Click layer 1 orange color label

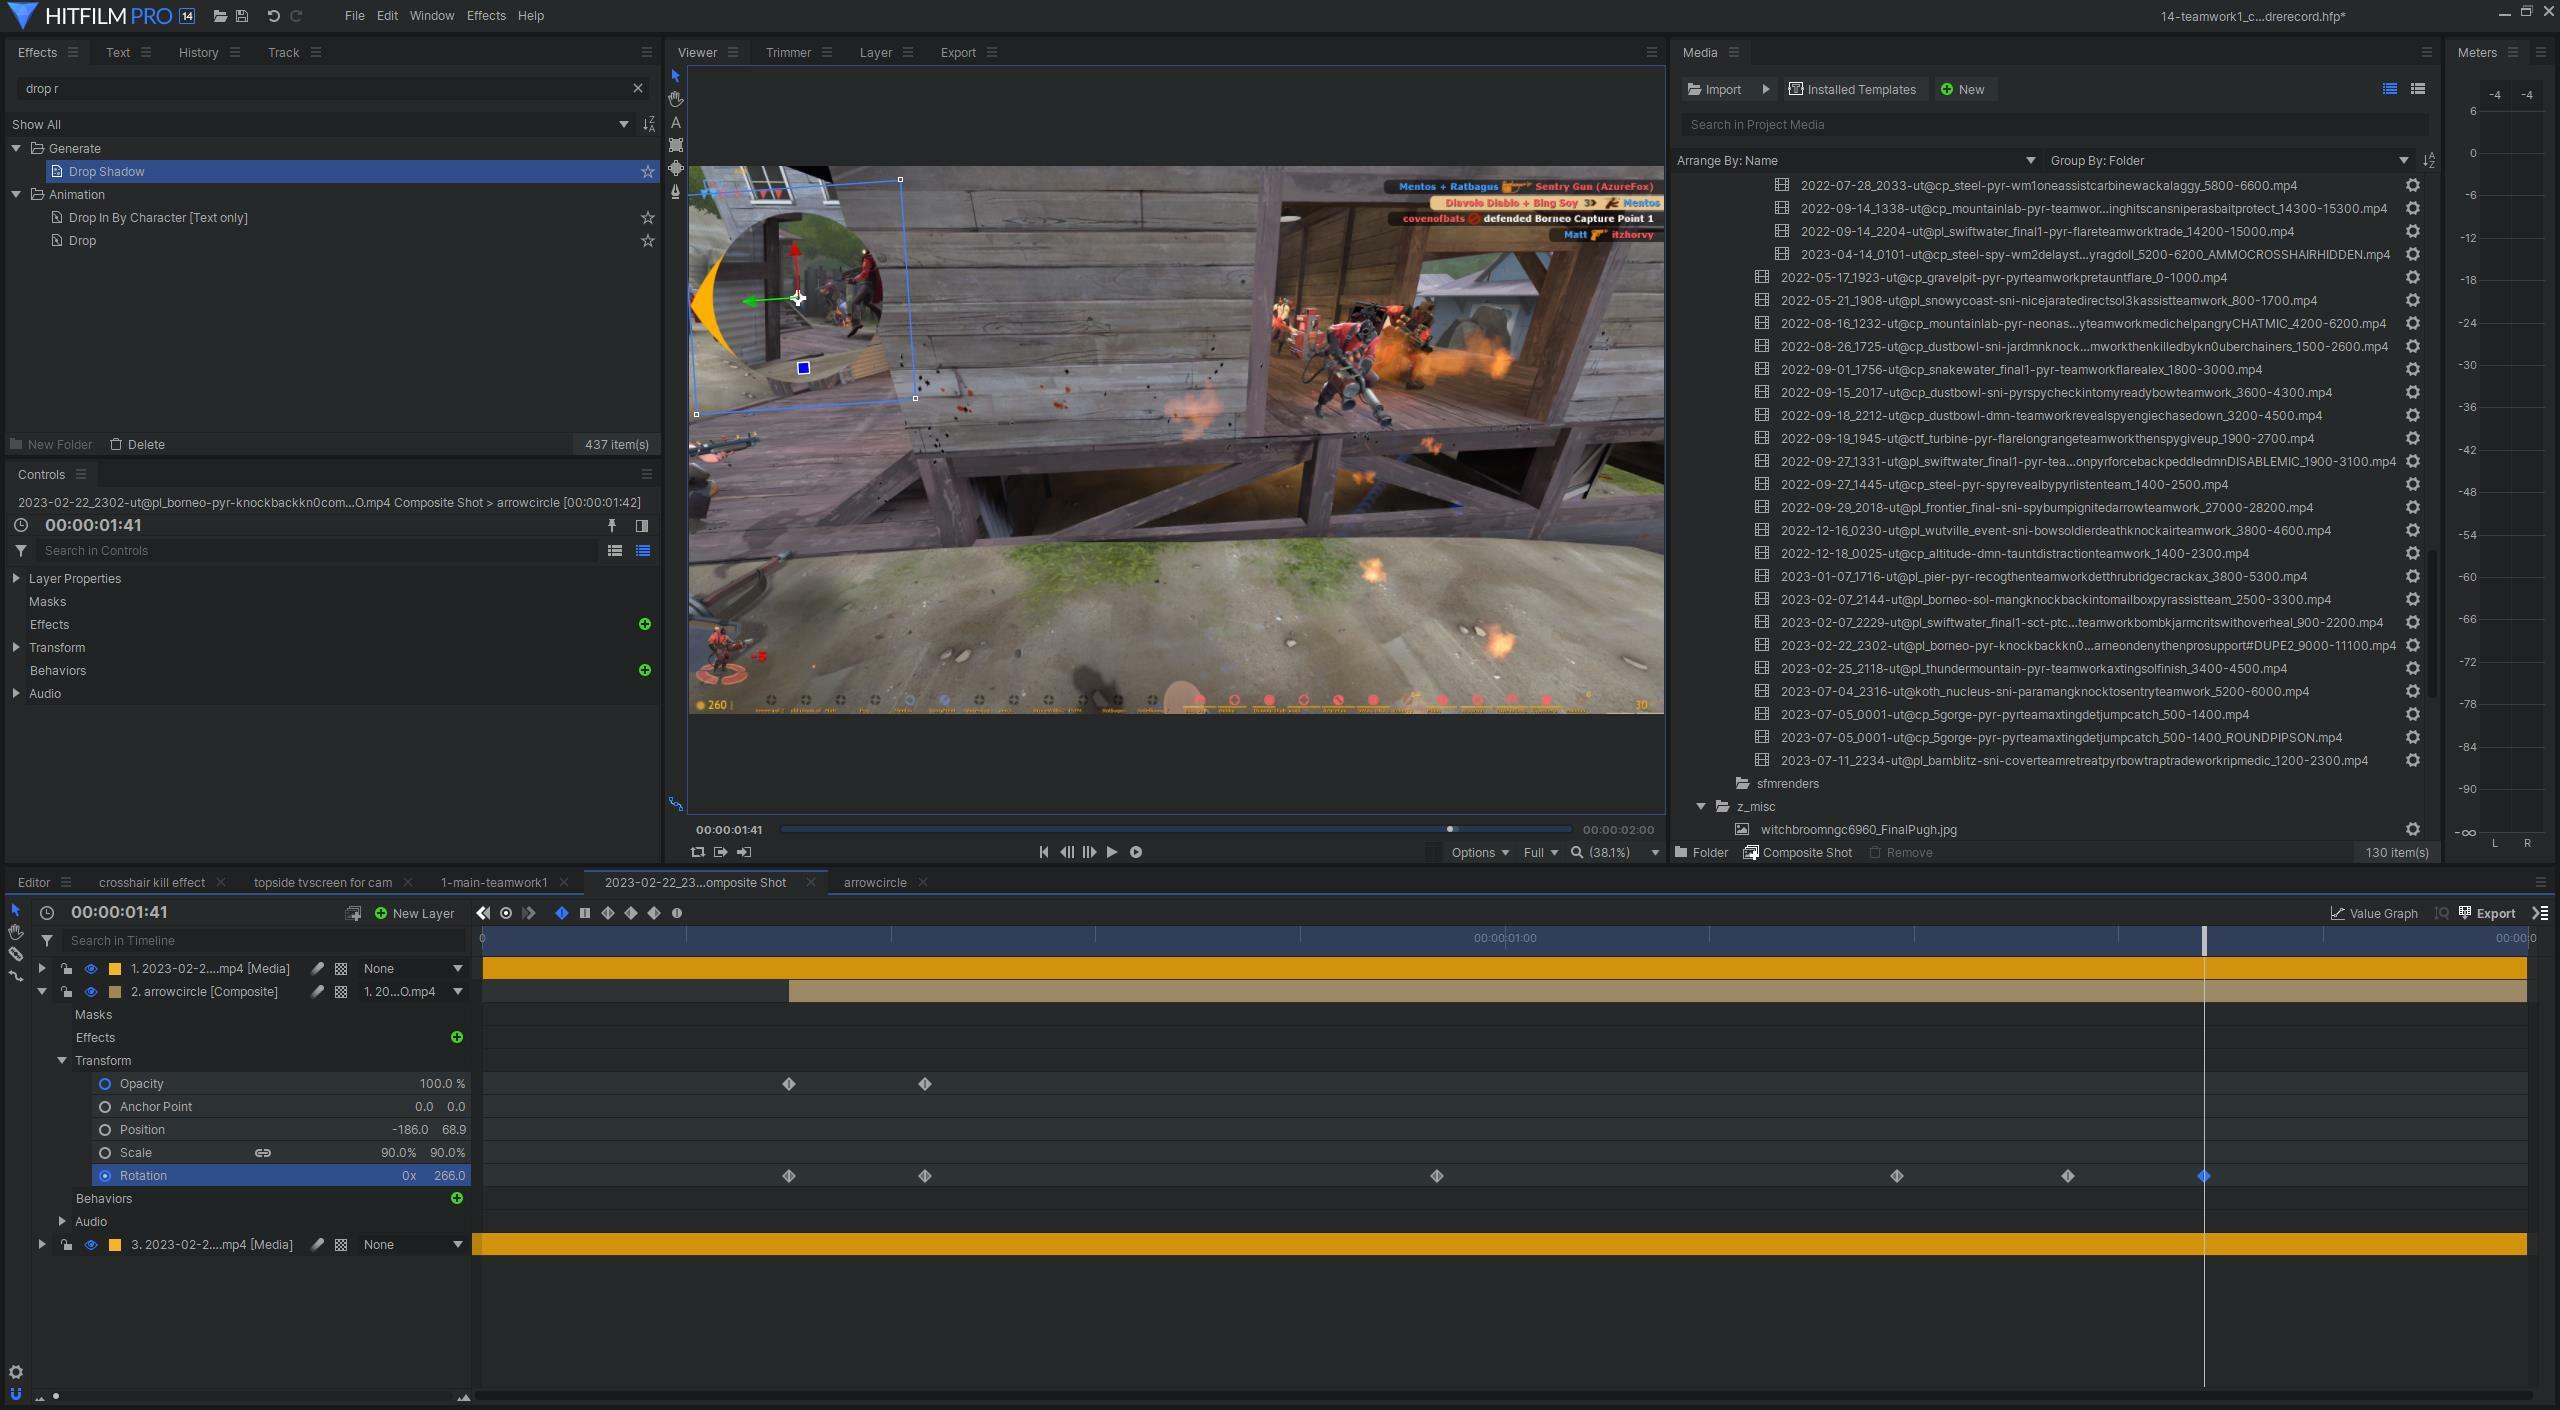tap(115, 968)
